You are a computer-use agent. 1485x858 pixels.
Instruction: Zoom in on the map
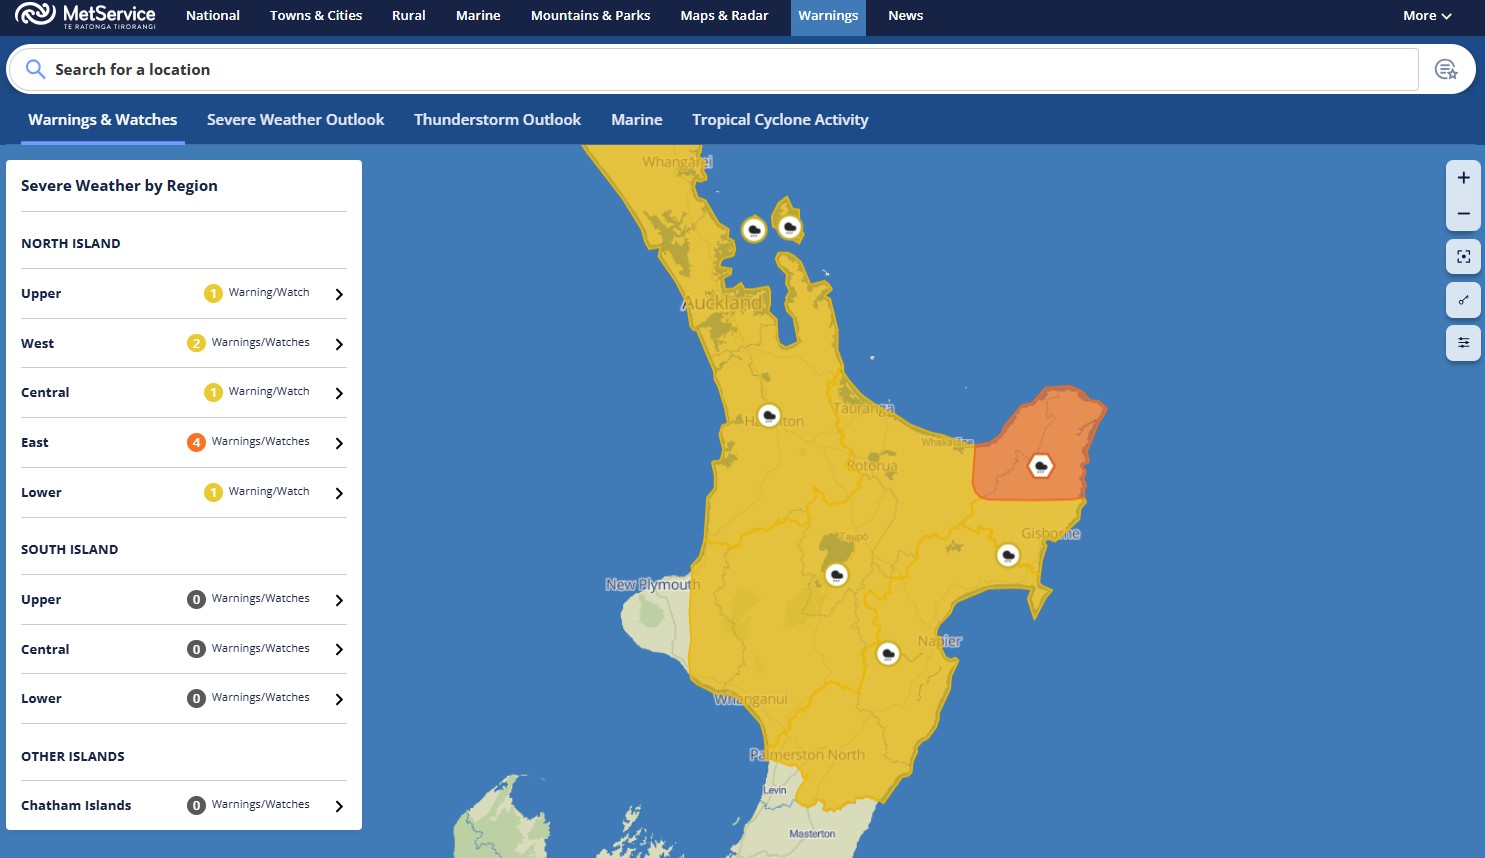(1463, 178)
